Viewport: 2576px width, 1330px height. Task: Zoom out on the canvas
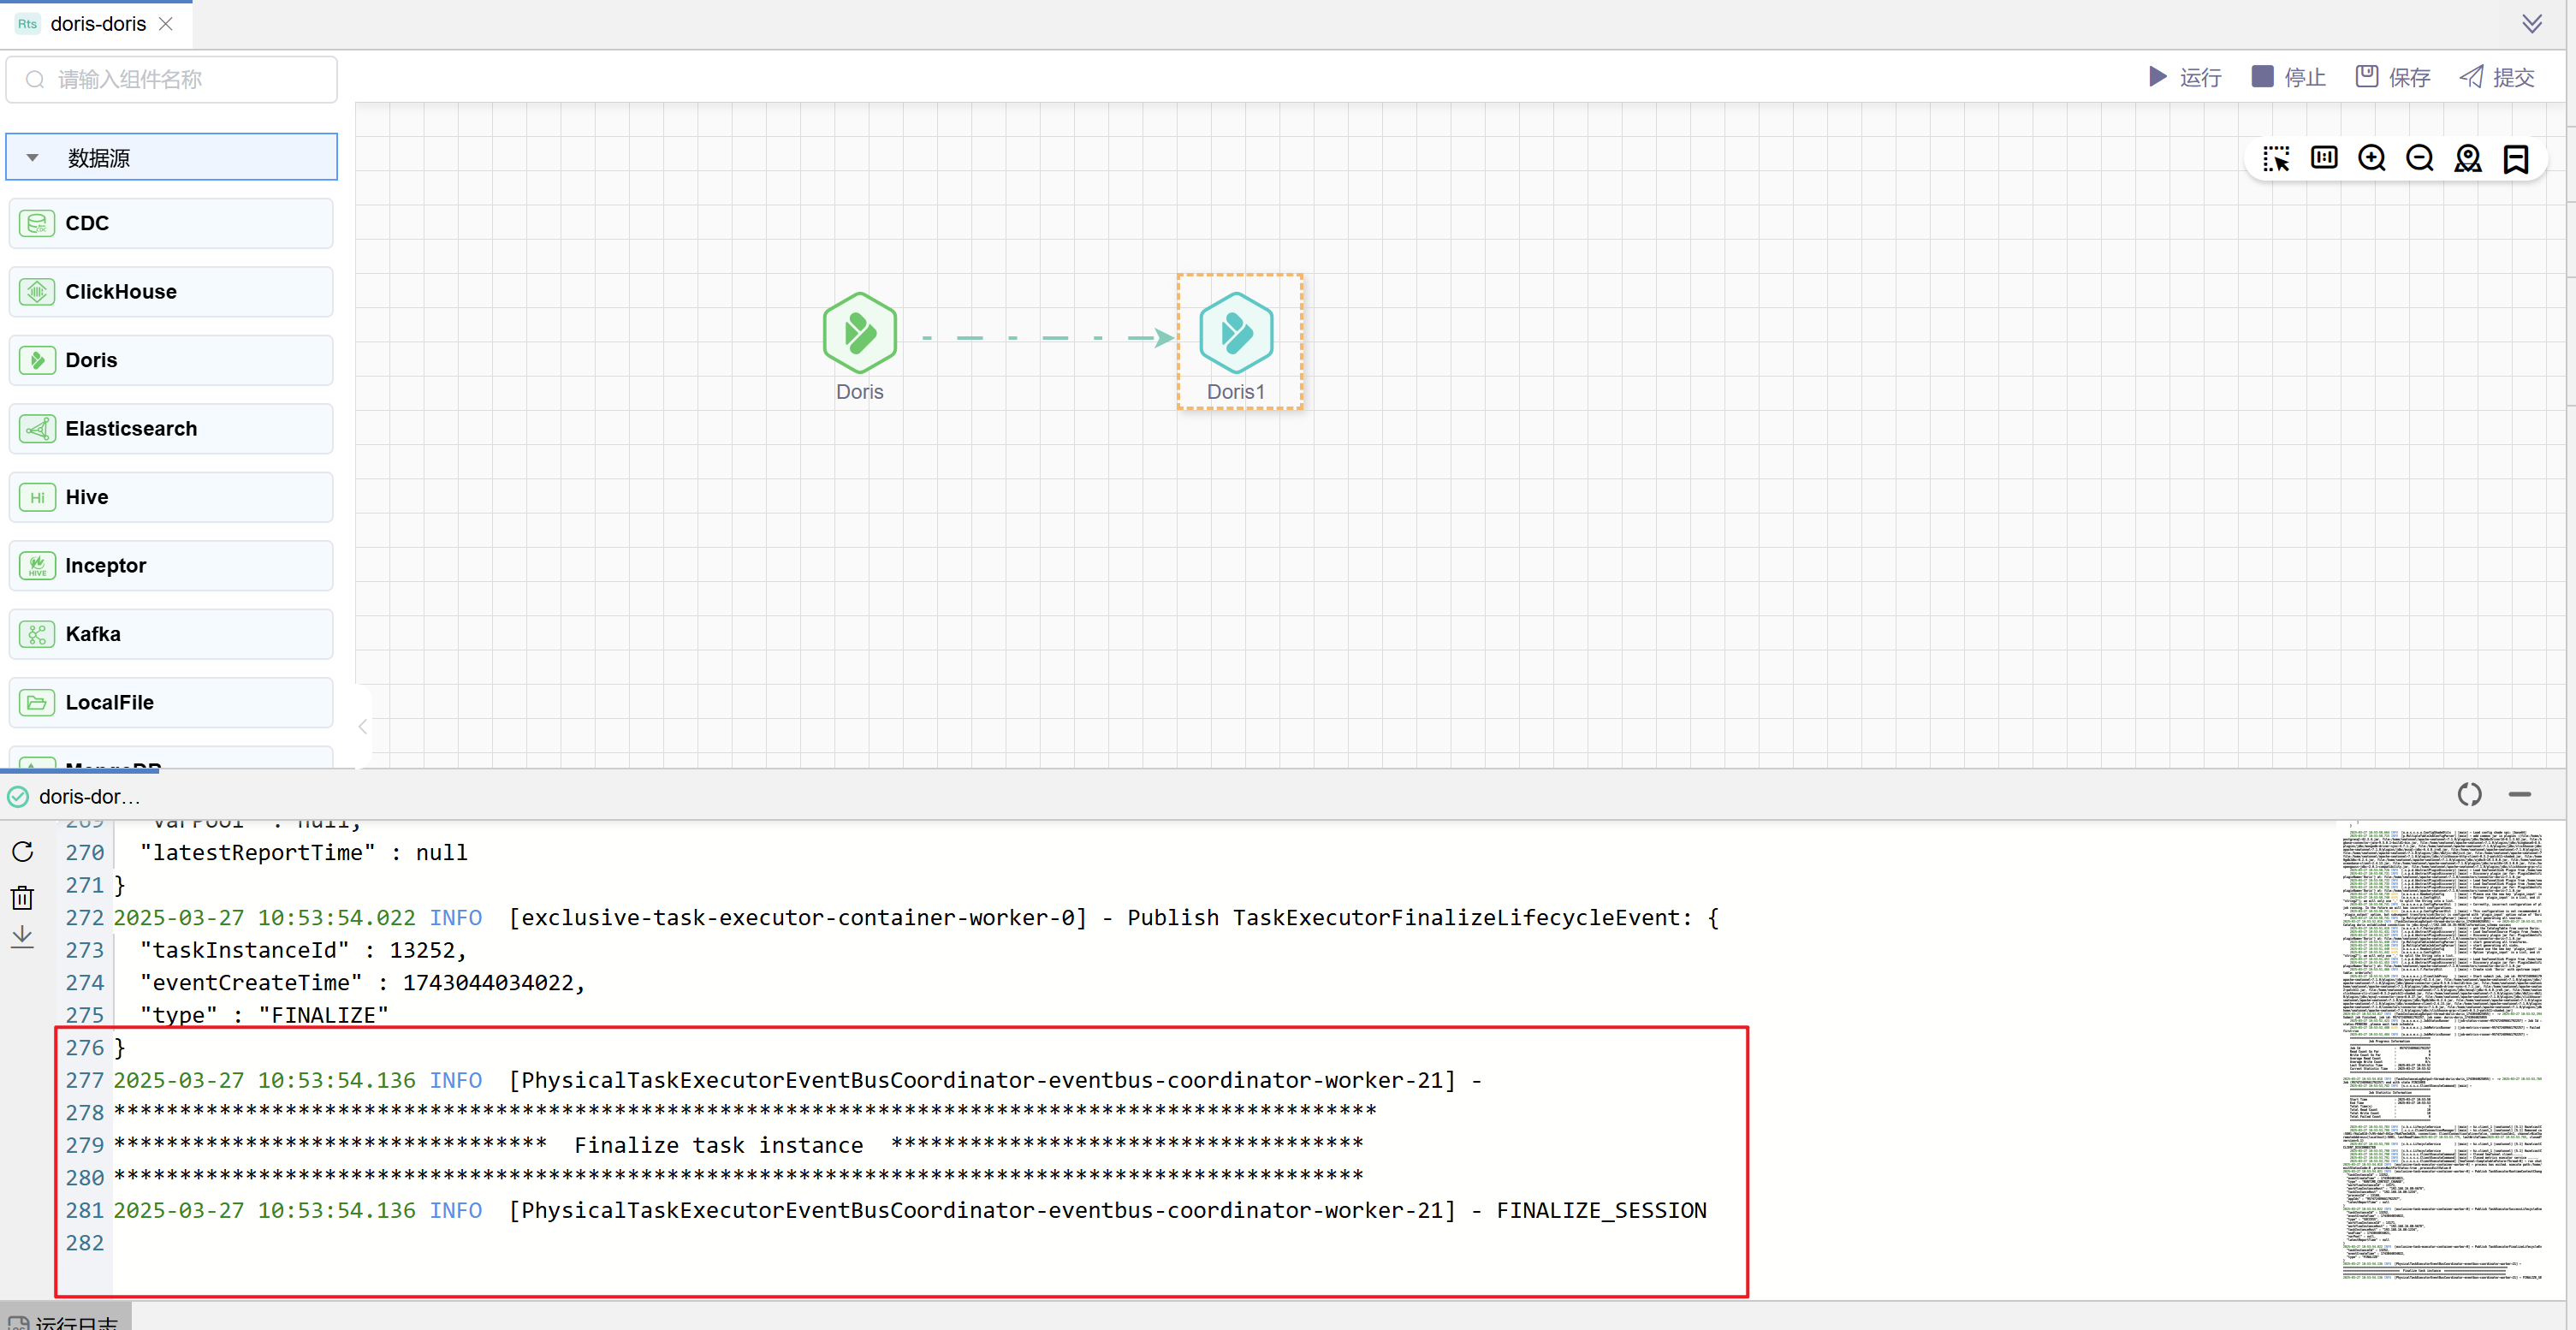[2420, 158]
